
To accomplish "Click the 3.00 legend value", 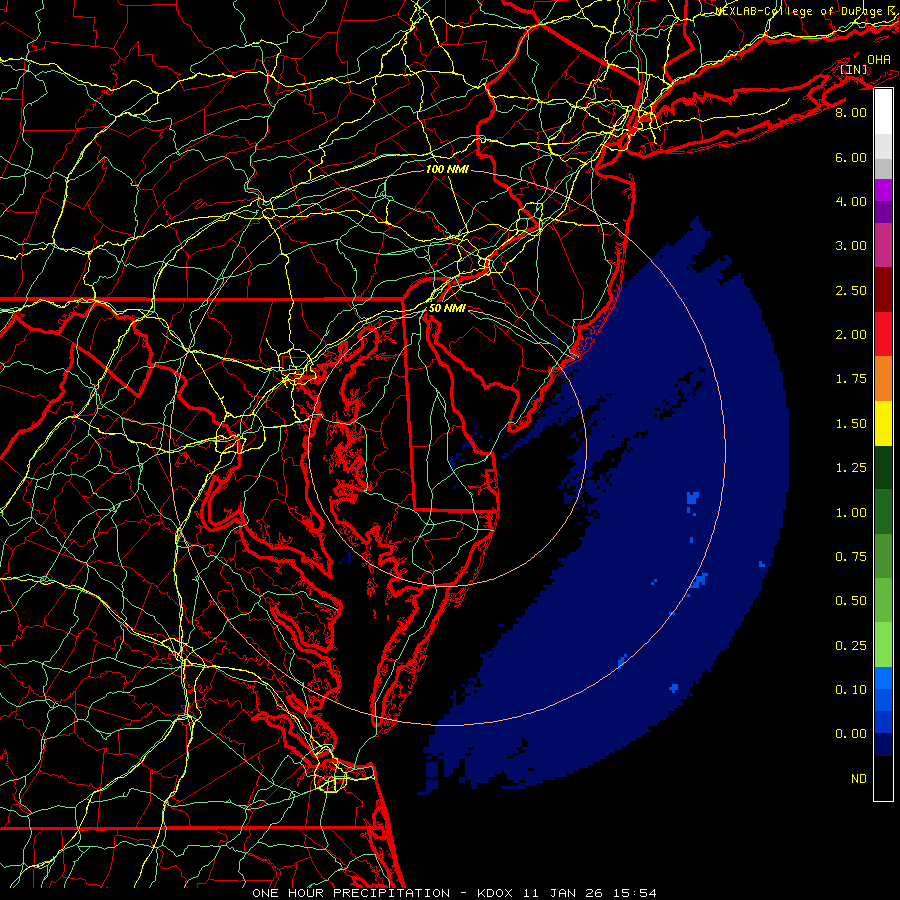I will 851,246.
